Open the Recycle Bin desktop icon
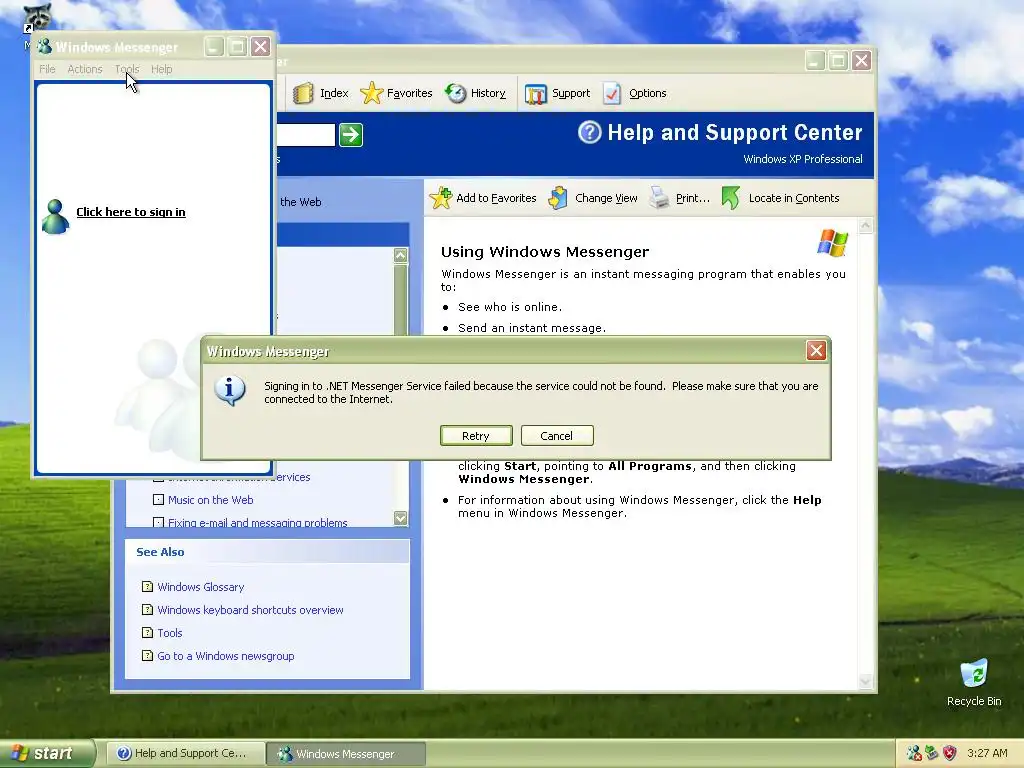The image size is (1024, 768). [x=974, y=674]
